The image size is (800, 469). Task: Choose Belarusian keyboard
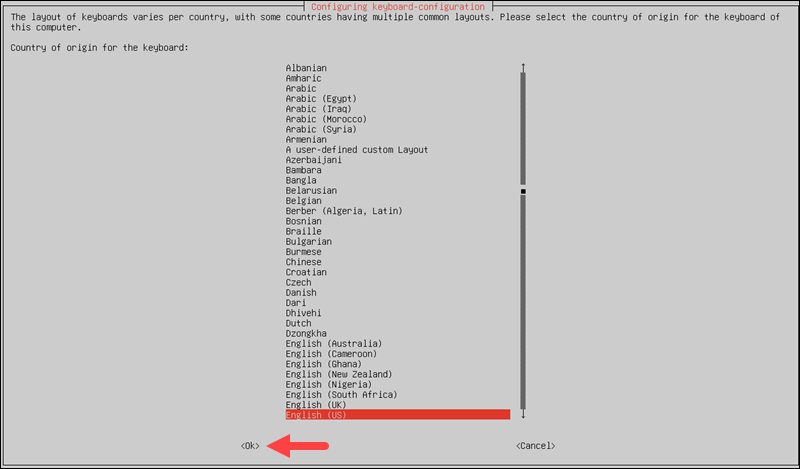311,190
